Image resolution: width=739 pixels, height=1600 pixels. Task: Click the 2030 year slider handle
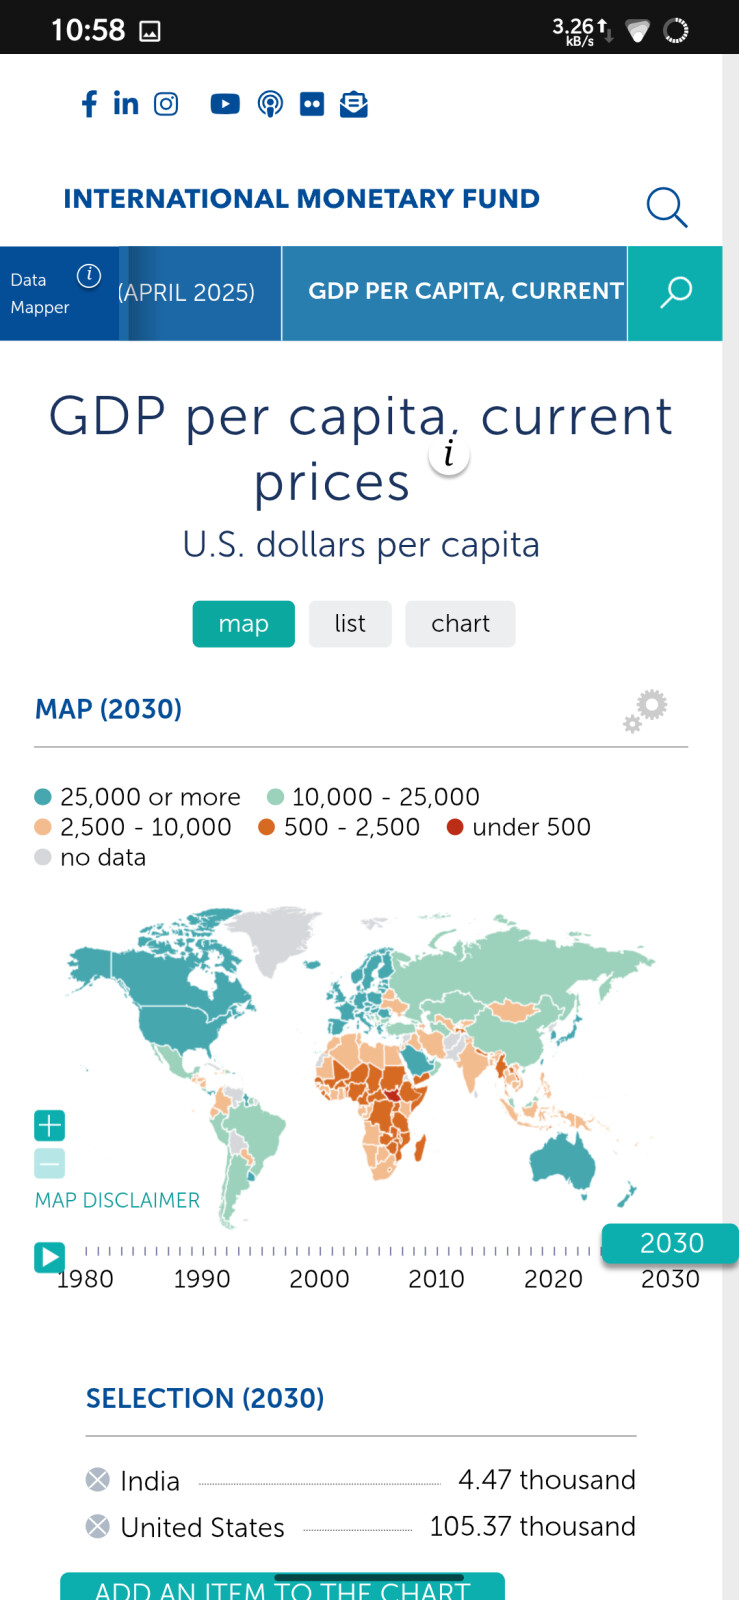click(671, 1243)
